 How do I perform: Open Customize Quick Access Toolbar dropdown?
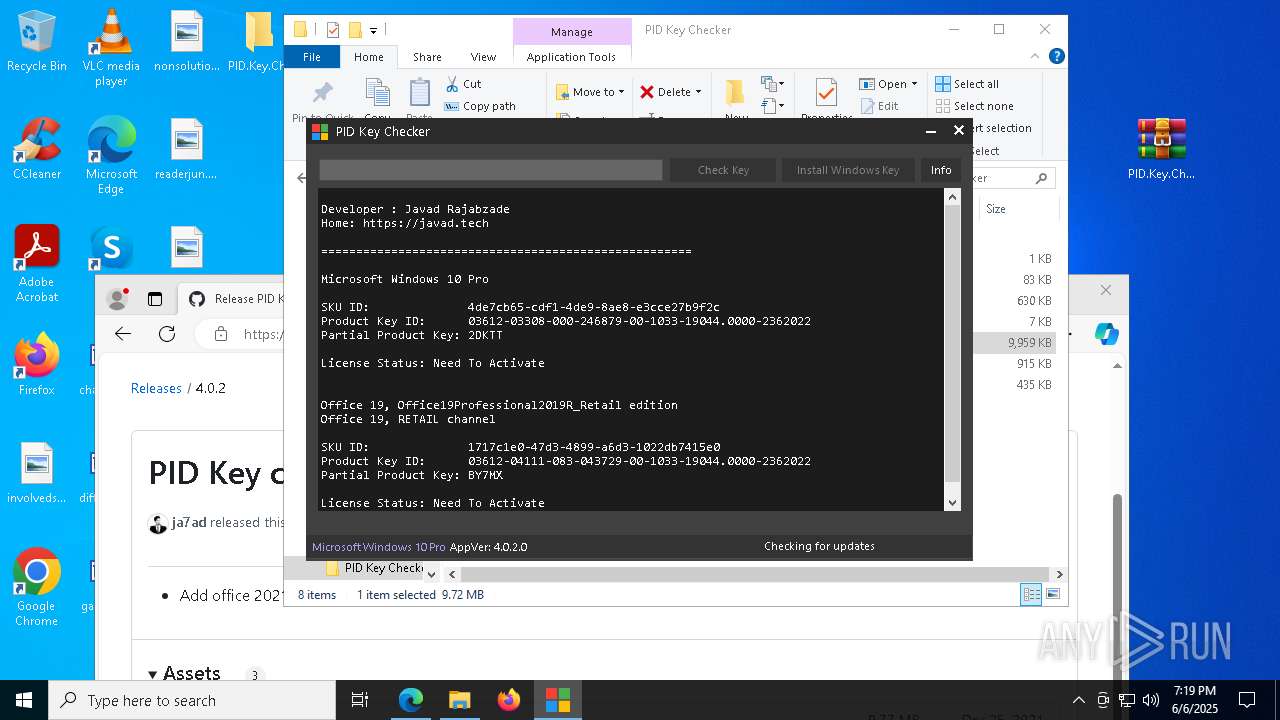point(373,30)
